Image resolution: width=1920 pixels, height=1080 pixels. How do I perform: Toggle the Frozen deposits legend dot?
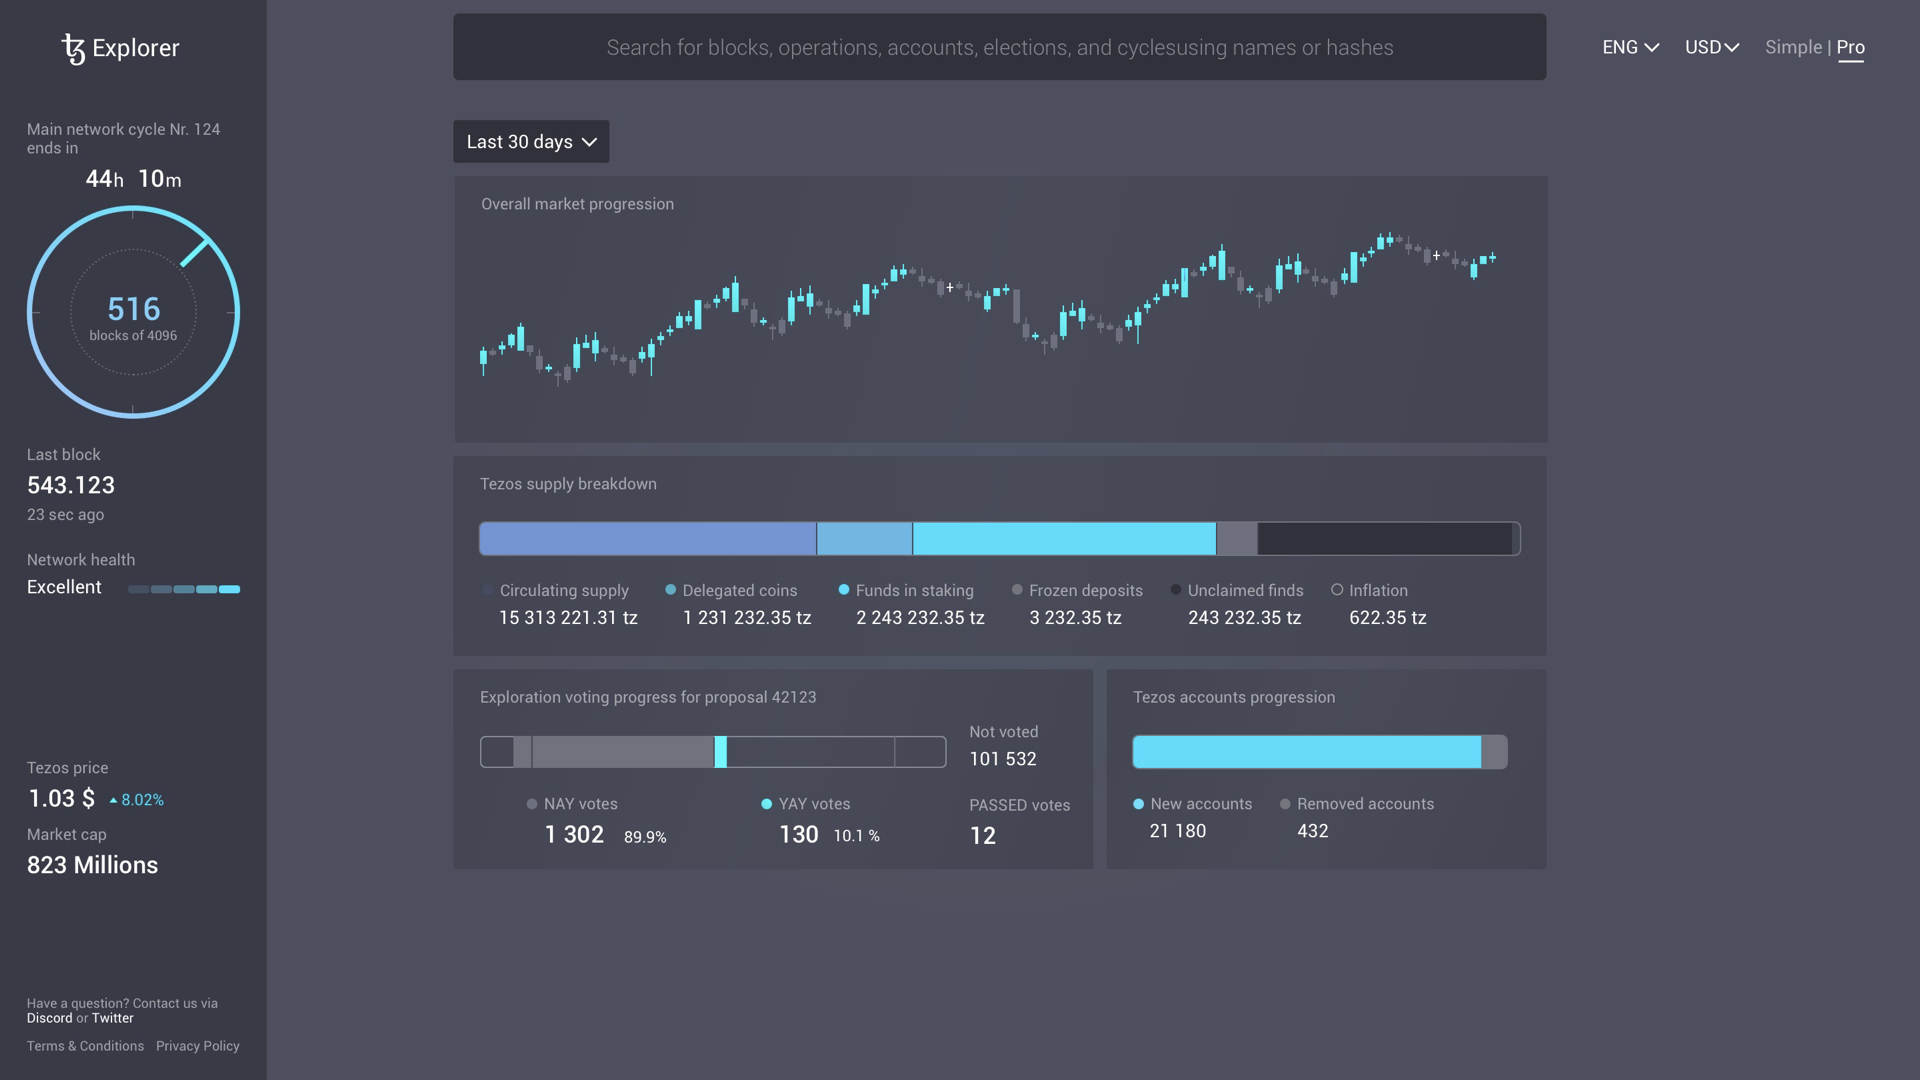1016,590
